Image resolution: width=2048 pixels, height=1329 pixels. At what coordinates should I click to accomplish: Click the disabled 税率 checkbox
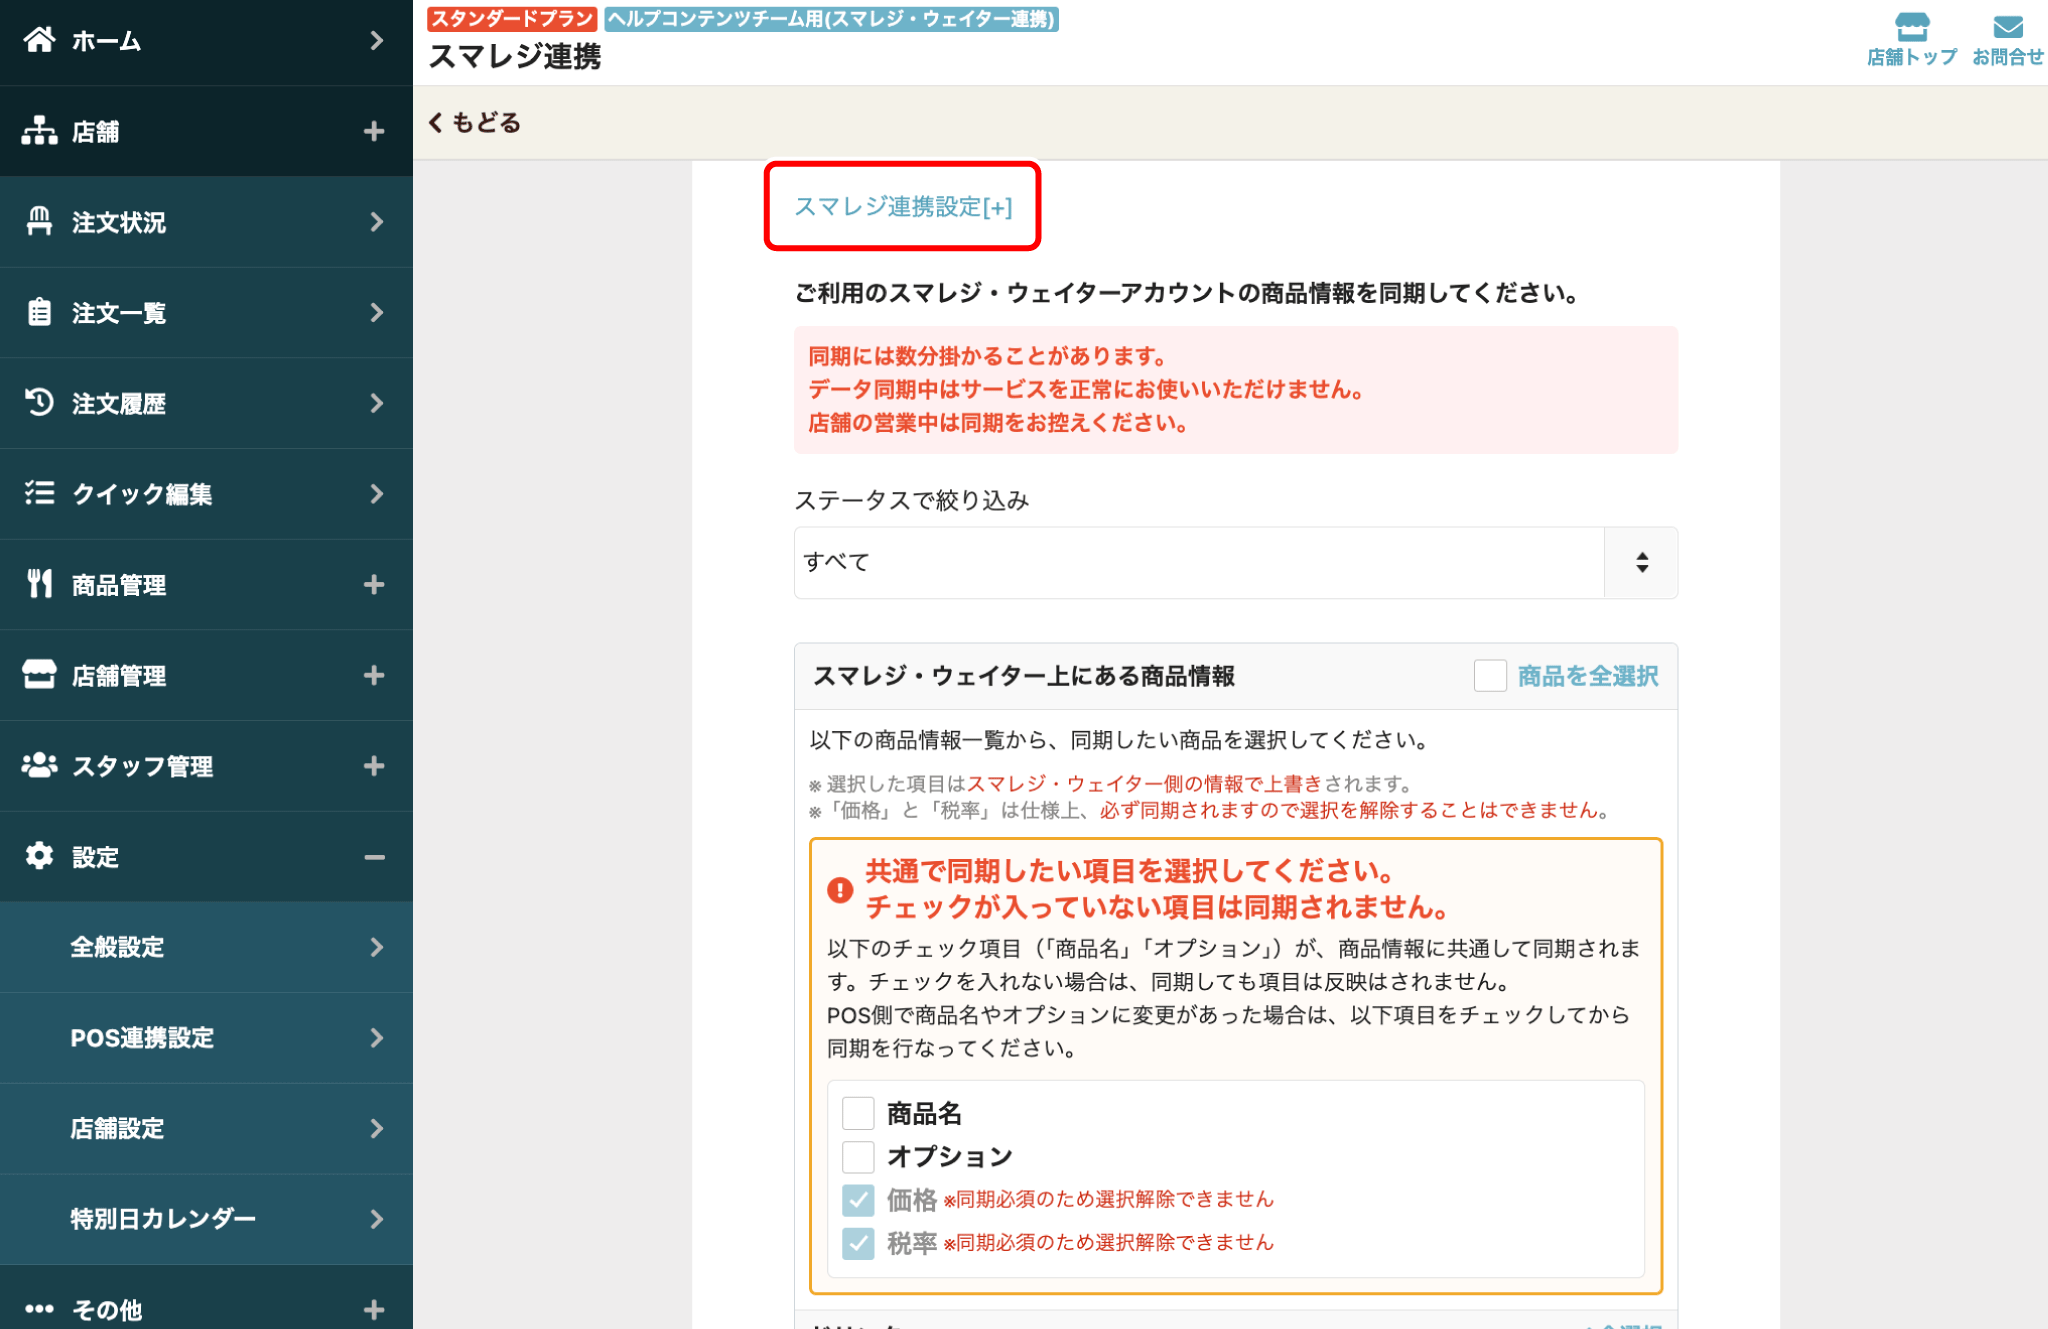(x=858, y=1242)
